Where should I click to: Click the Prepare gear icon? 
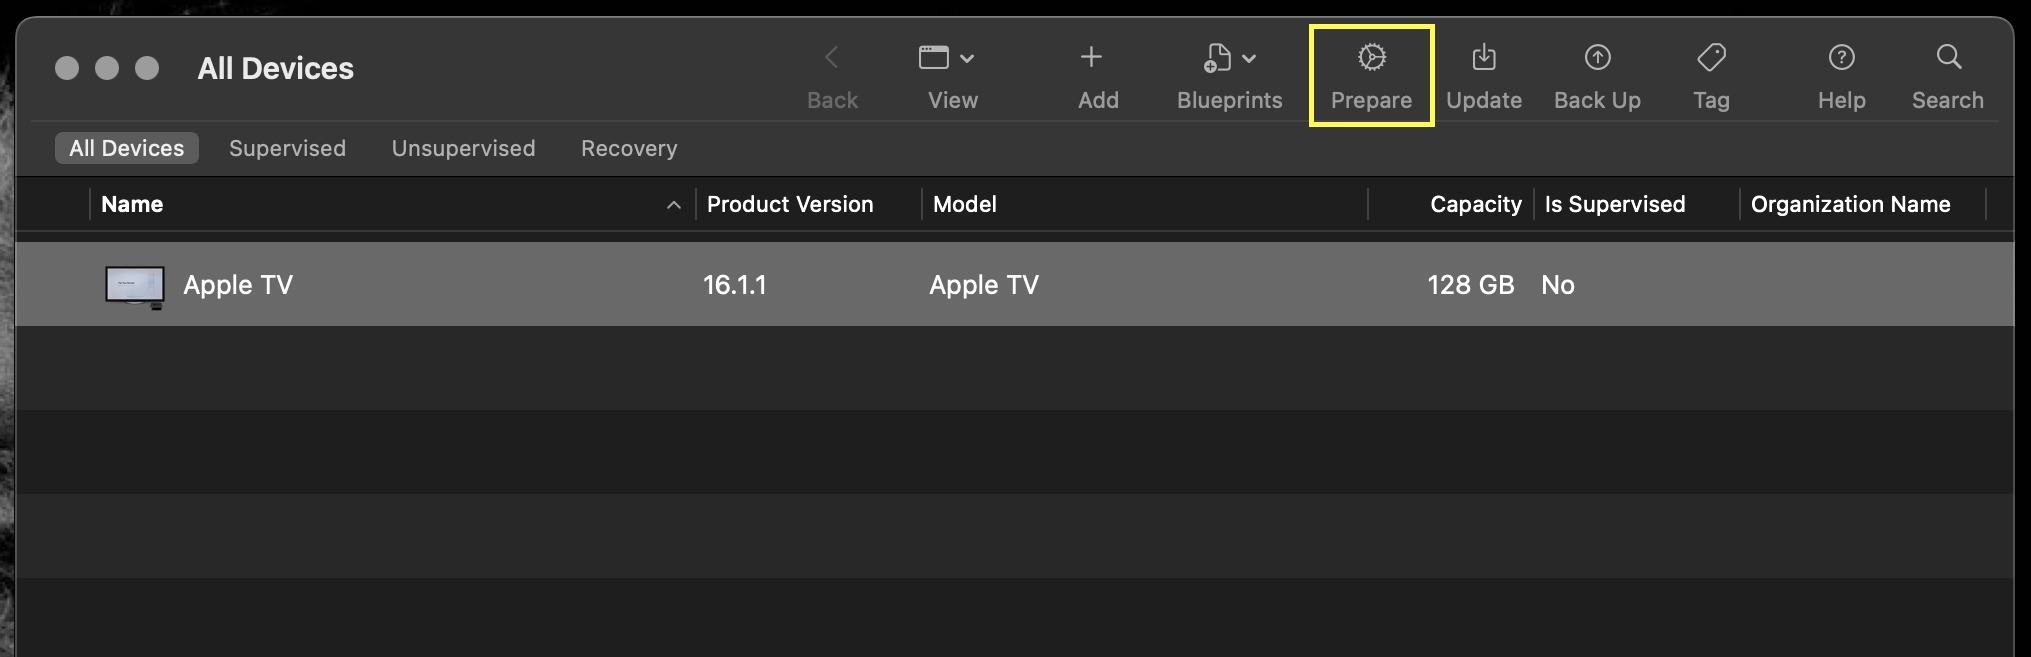click(1371, 58)
